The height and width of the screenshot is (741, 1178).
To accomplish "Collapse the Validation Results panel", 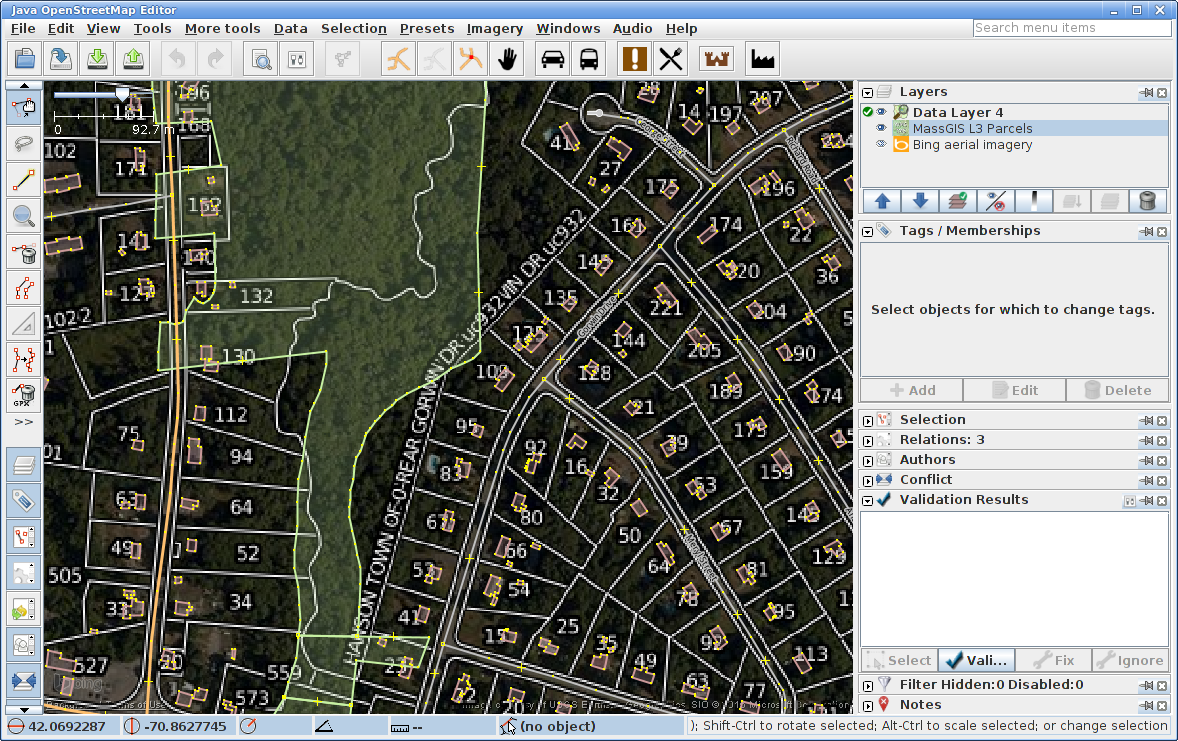I will [x=868, y=500].
